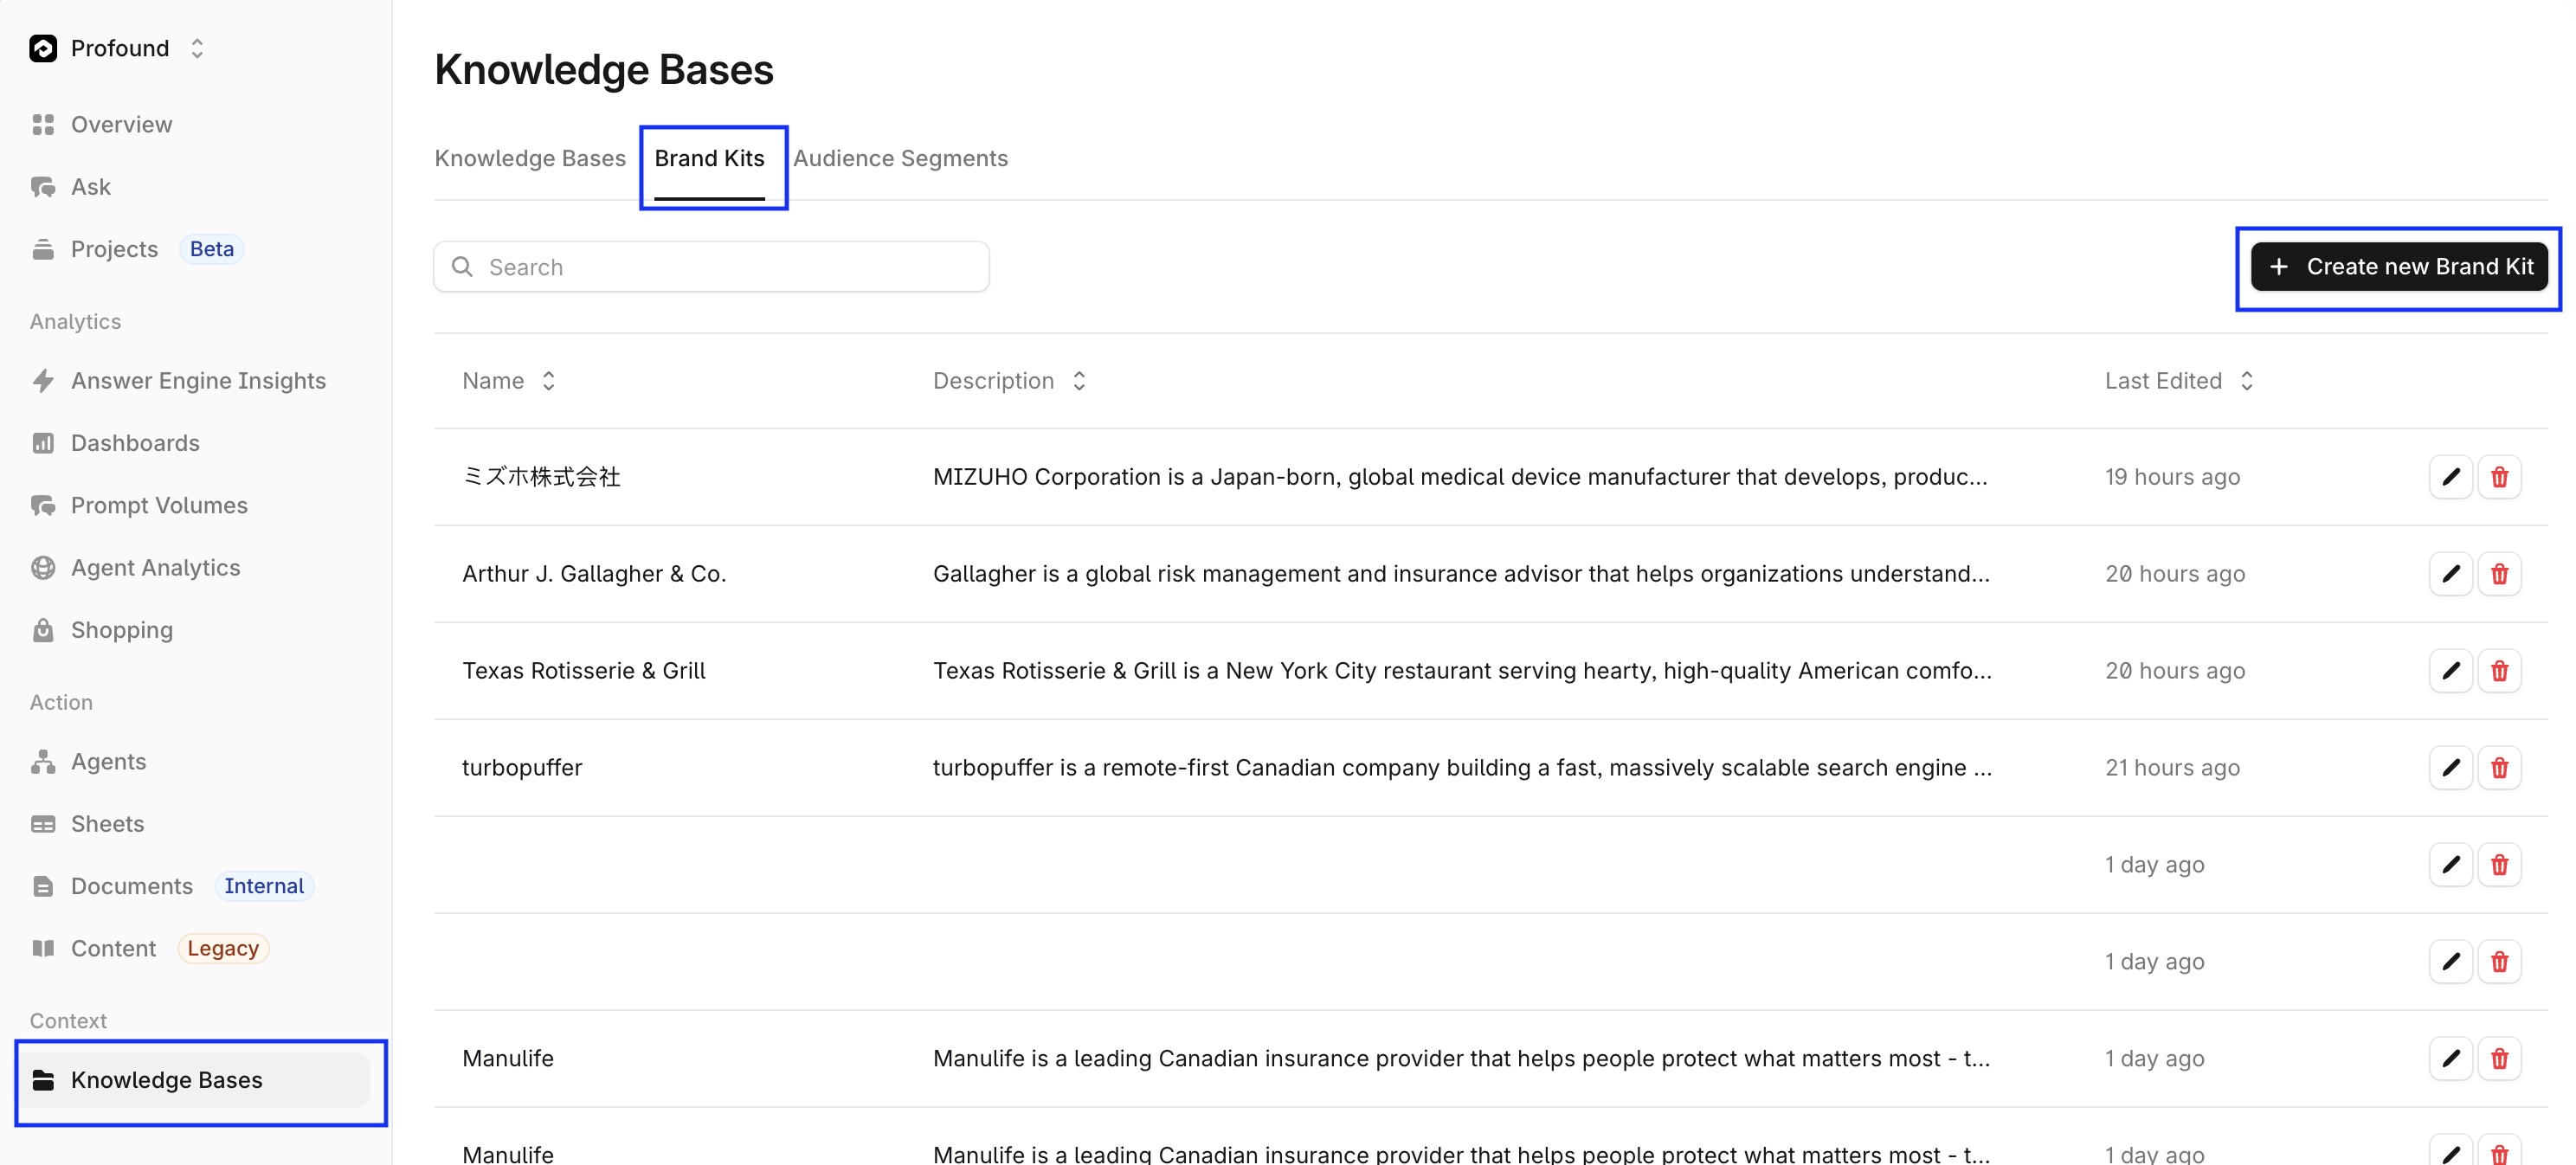The height and width of the screenshot is (1165, 2576).
Task: Click '20 hours ago' in the Gallagher row
Action: 2175,574
